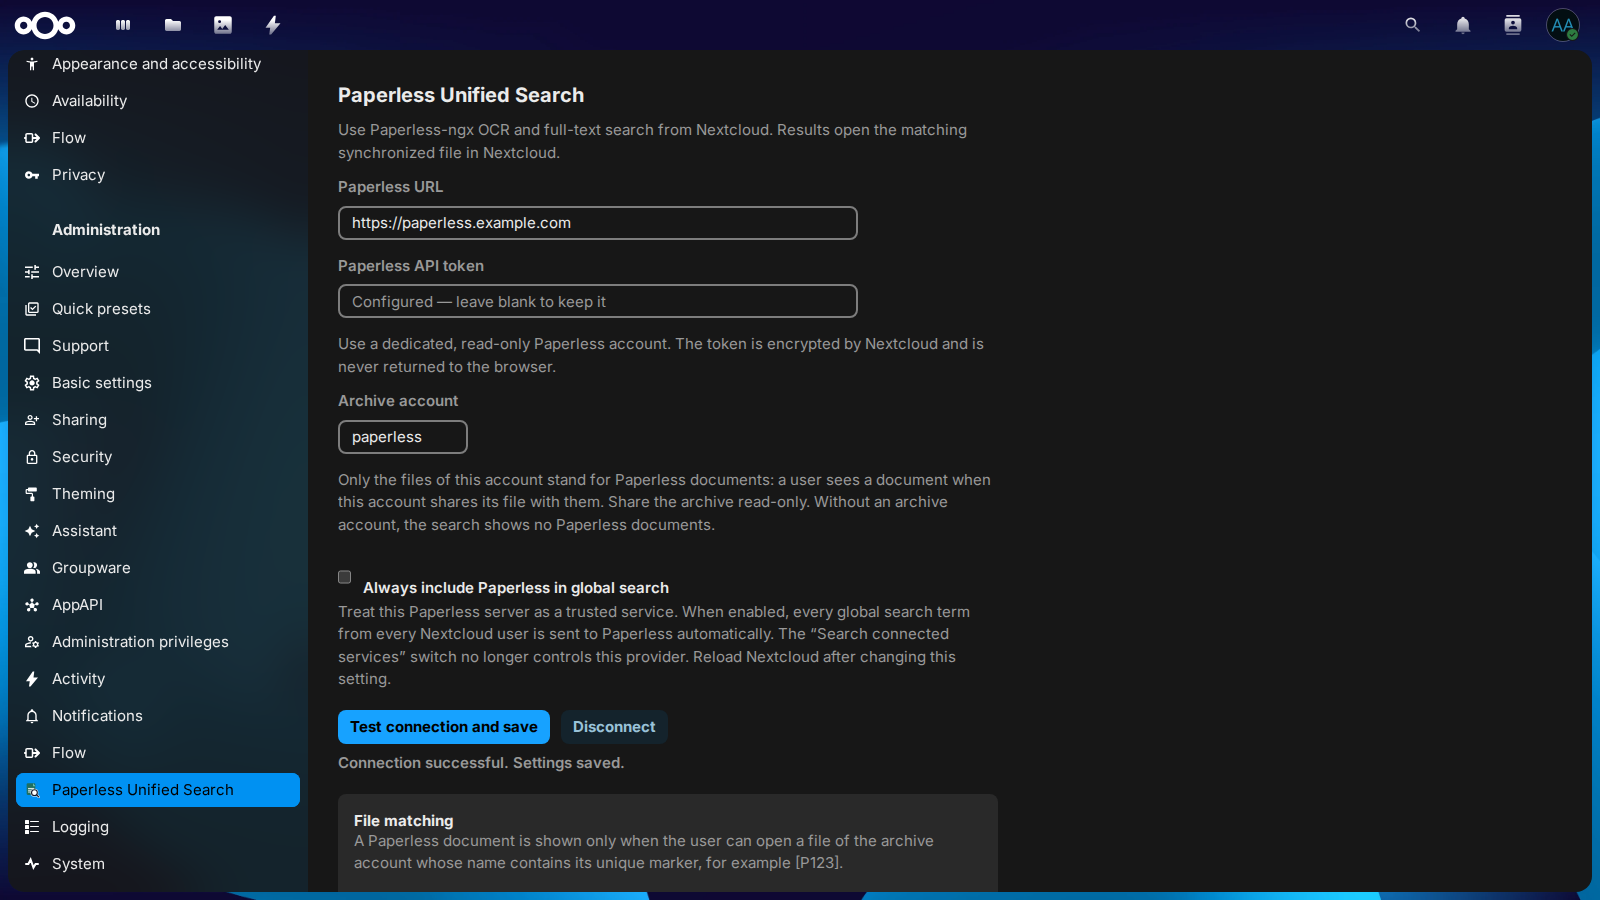Open the System admin page
1600x900 pixels.
pos(158,864)
